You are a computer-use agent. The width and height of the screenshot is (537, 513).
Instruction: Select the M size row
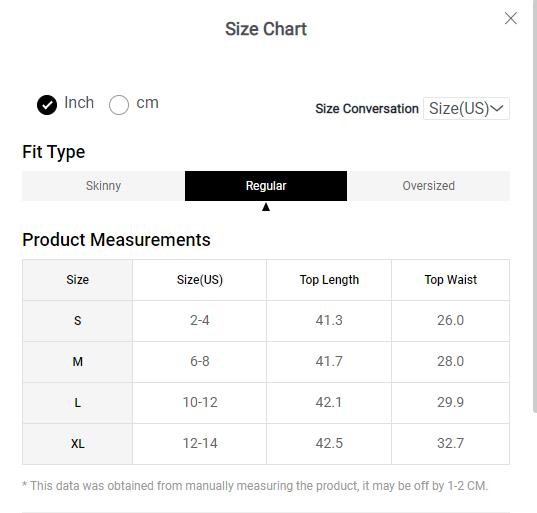click(x=266, y=362)
